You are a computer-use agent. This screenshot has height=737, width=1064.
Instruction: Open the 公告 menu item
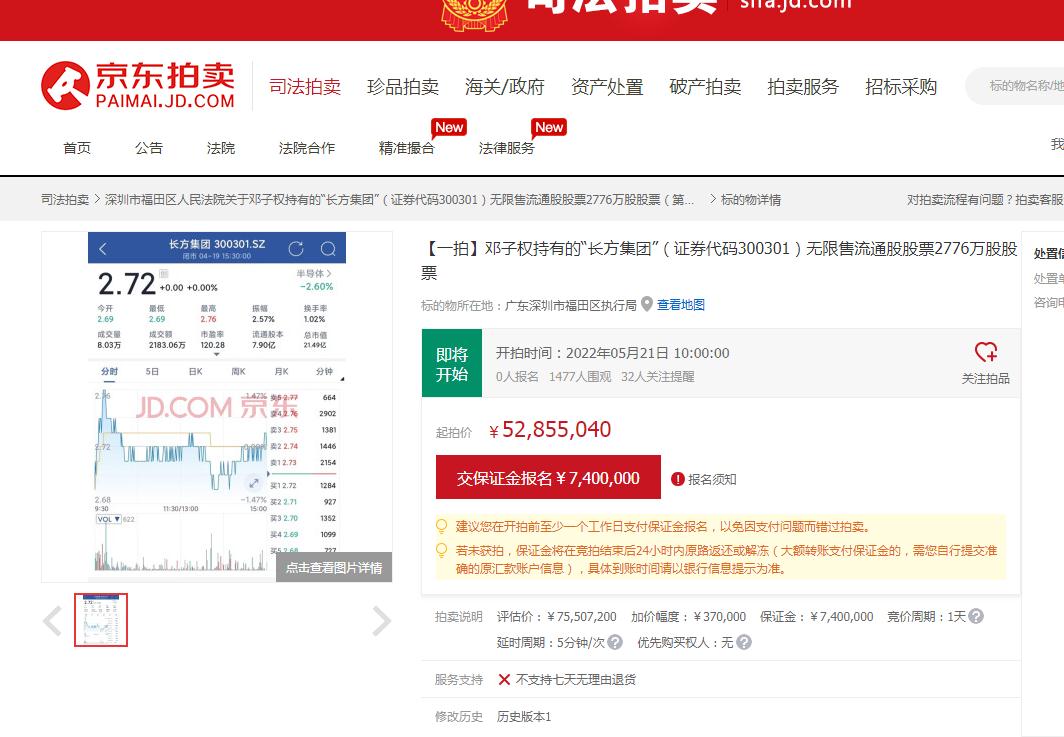148,147
